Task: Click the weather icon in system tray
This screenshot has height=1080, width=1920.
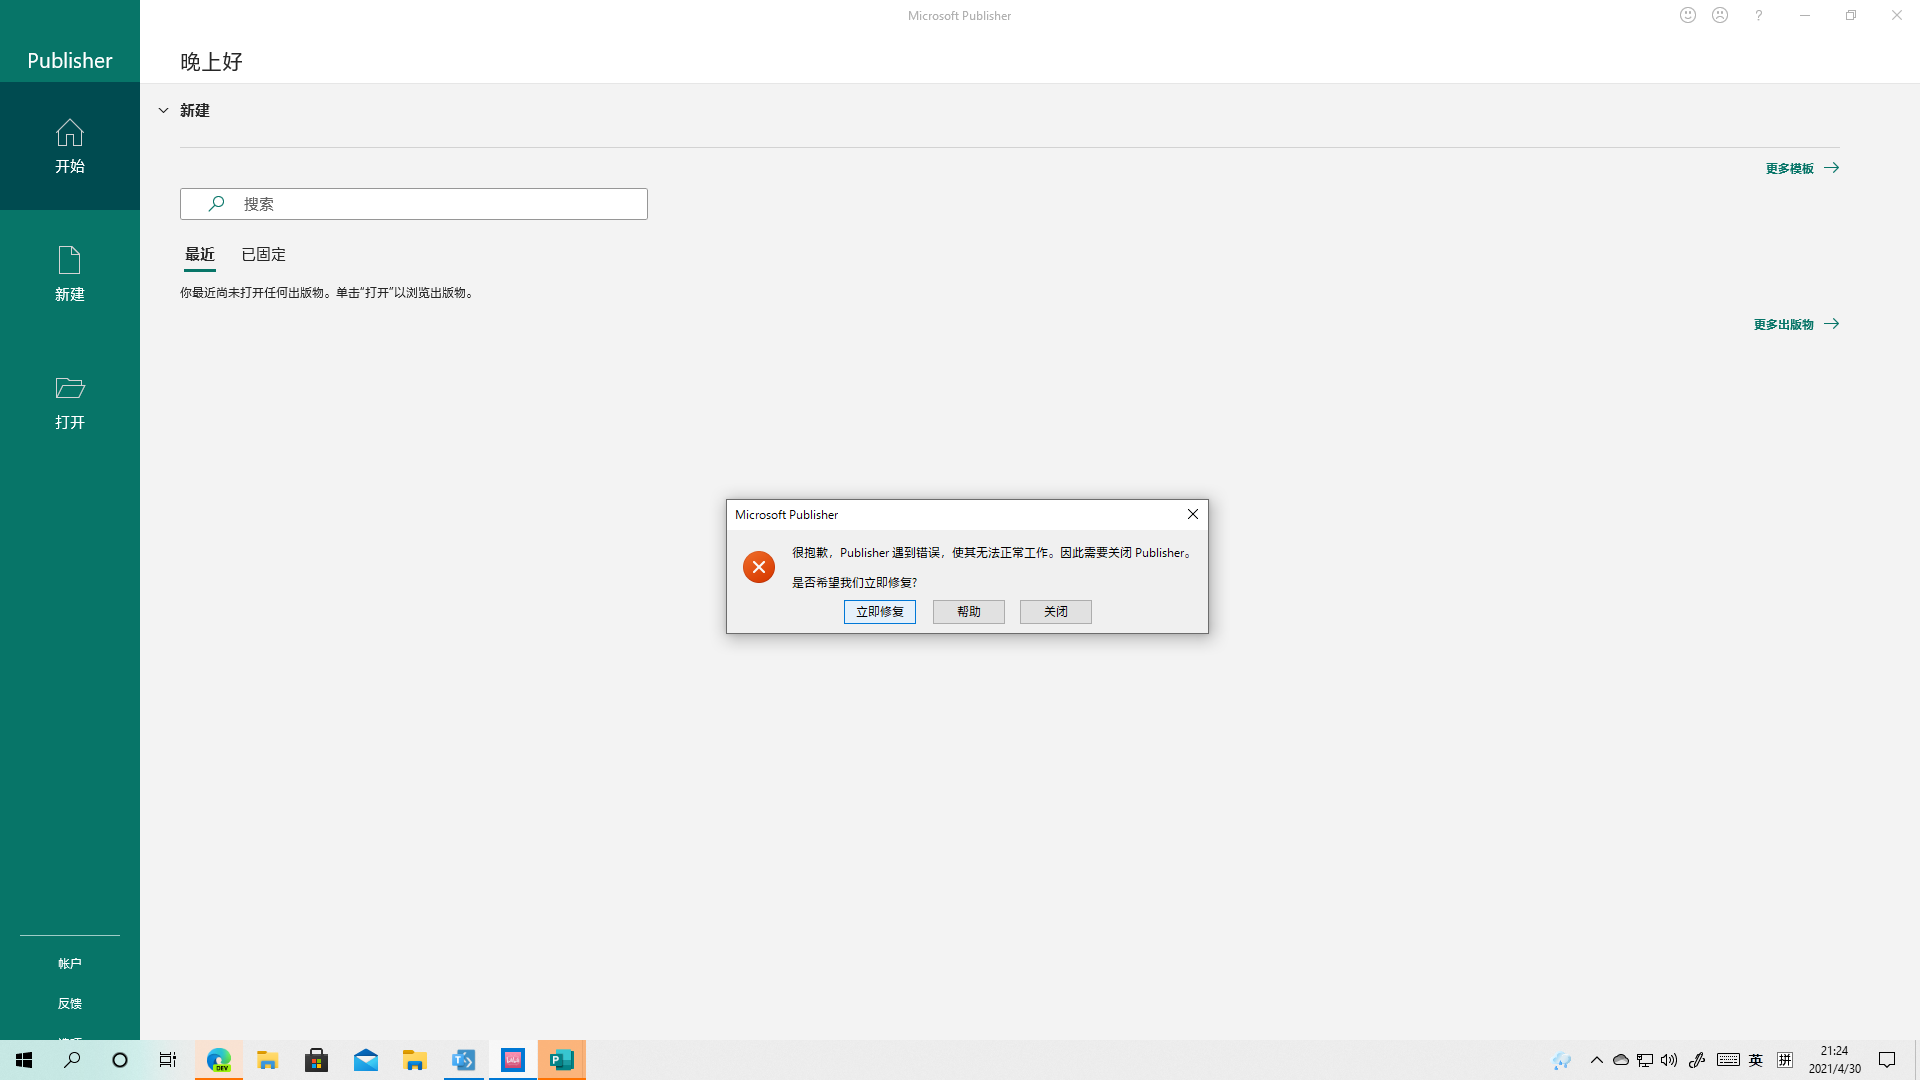Action: tap(1562, 1060)
